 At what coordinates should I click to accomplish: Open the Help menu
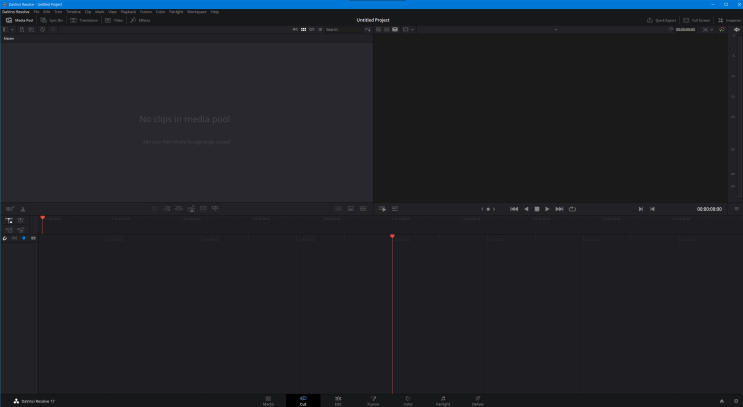click(215, 12)
